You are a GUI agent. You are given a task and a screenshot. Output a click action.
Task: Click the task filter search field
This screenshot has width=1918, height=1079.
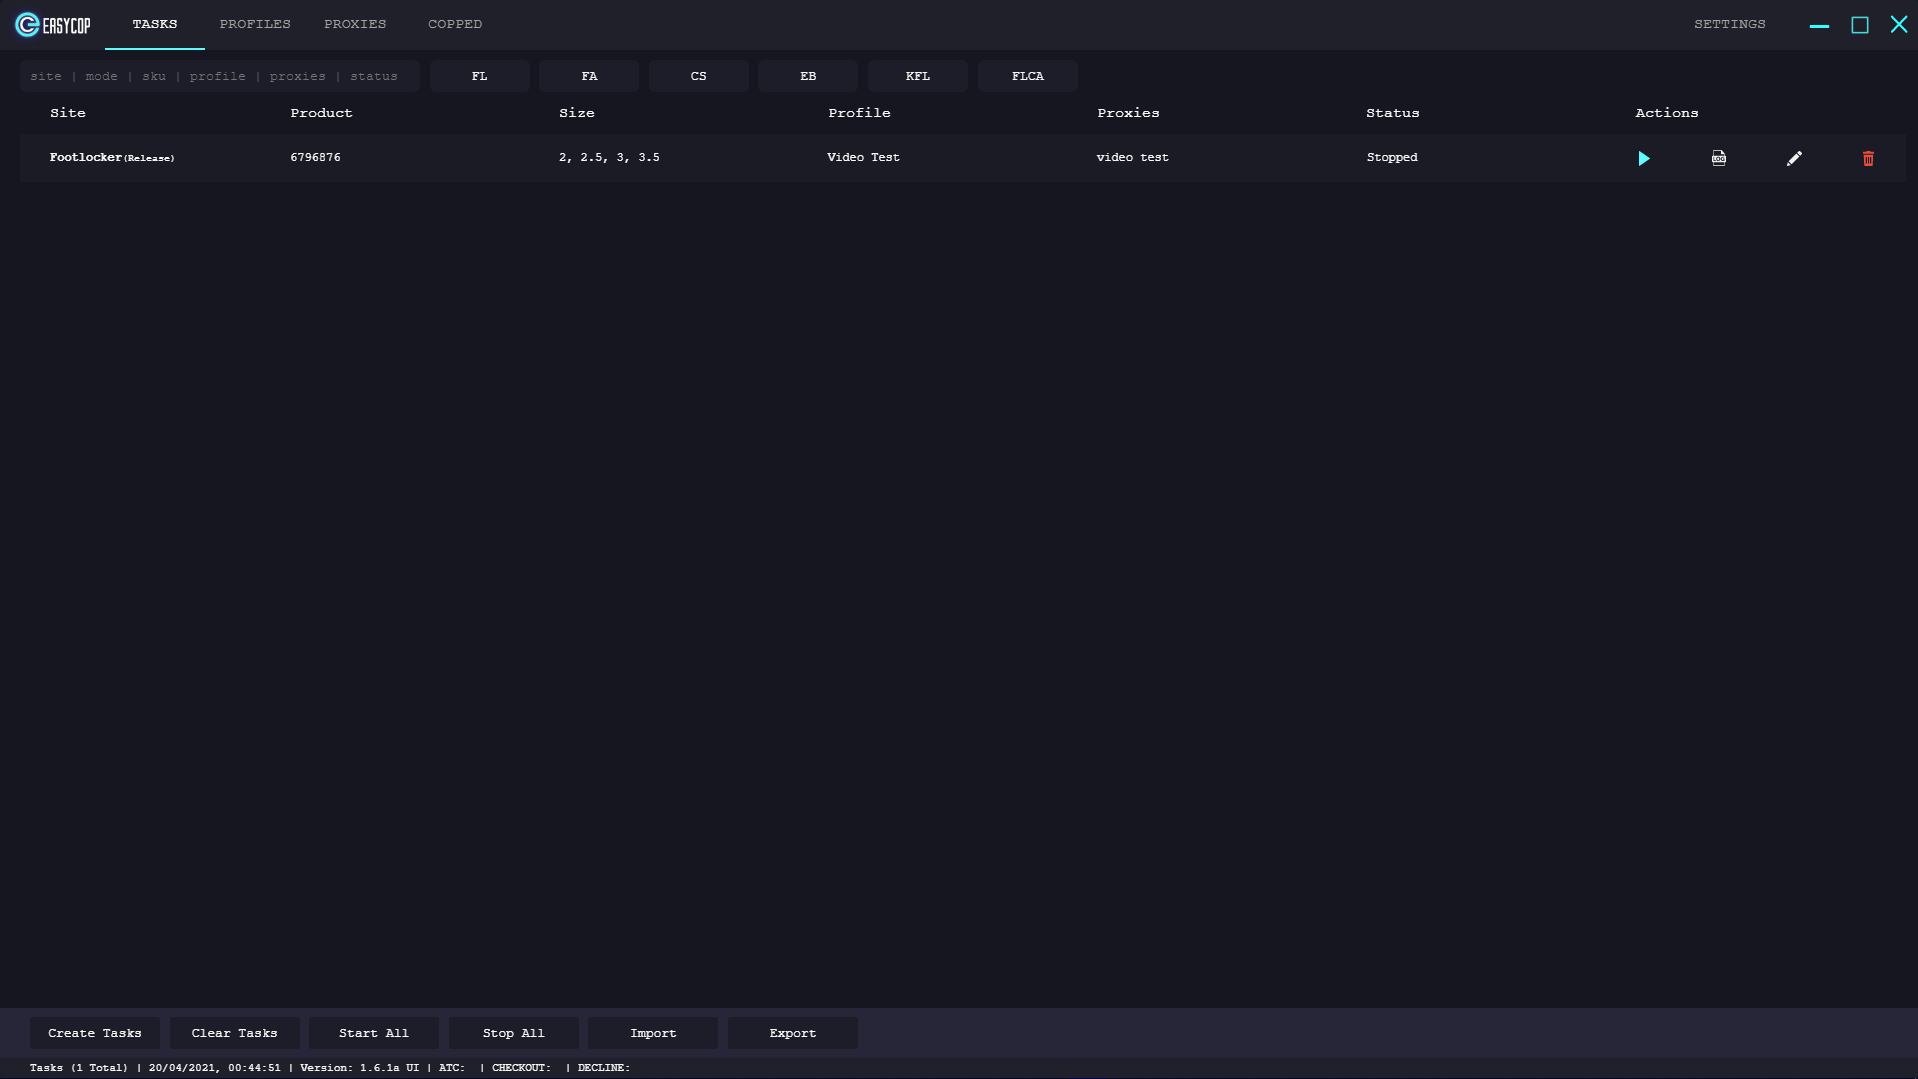(219, 76)
